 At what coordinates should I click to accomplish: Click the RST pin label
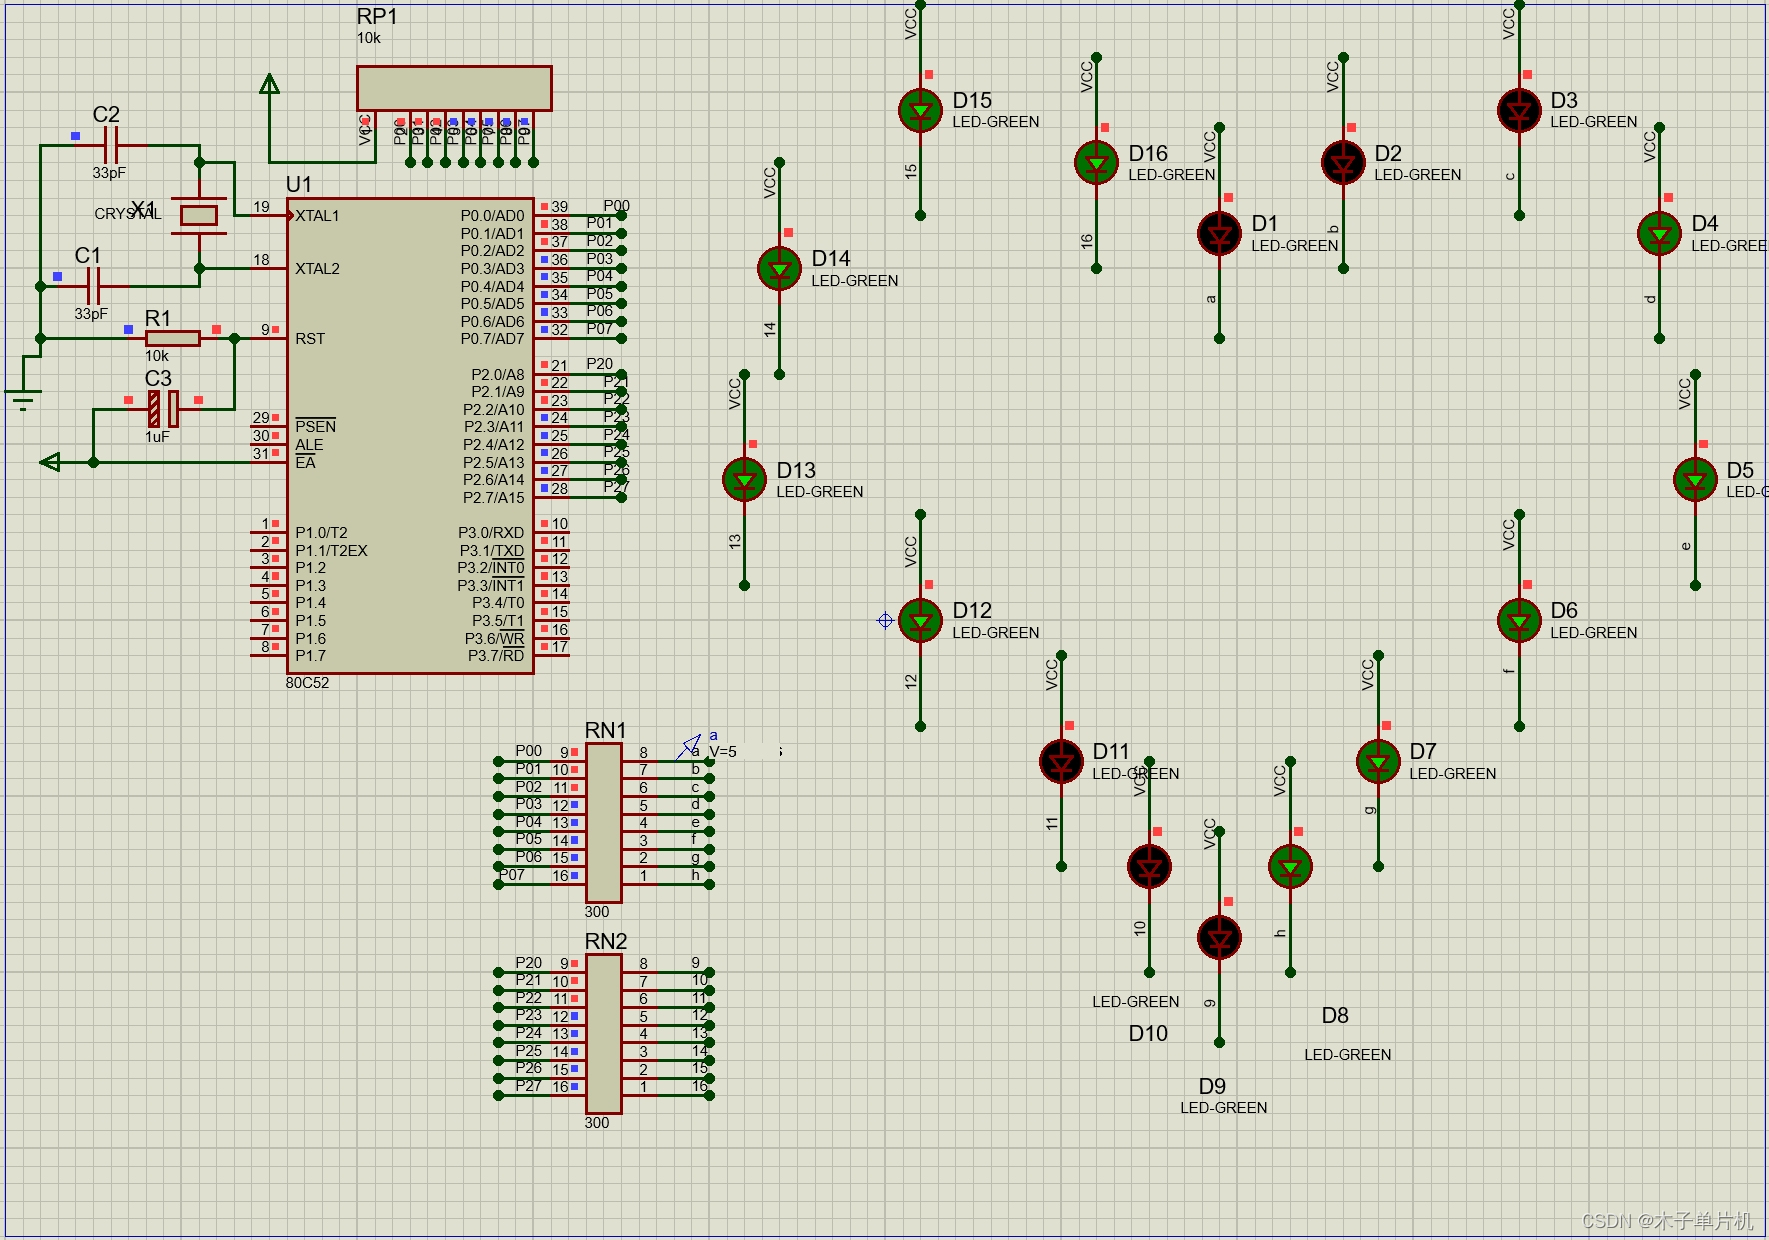coord(310,339)
